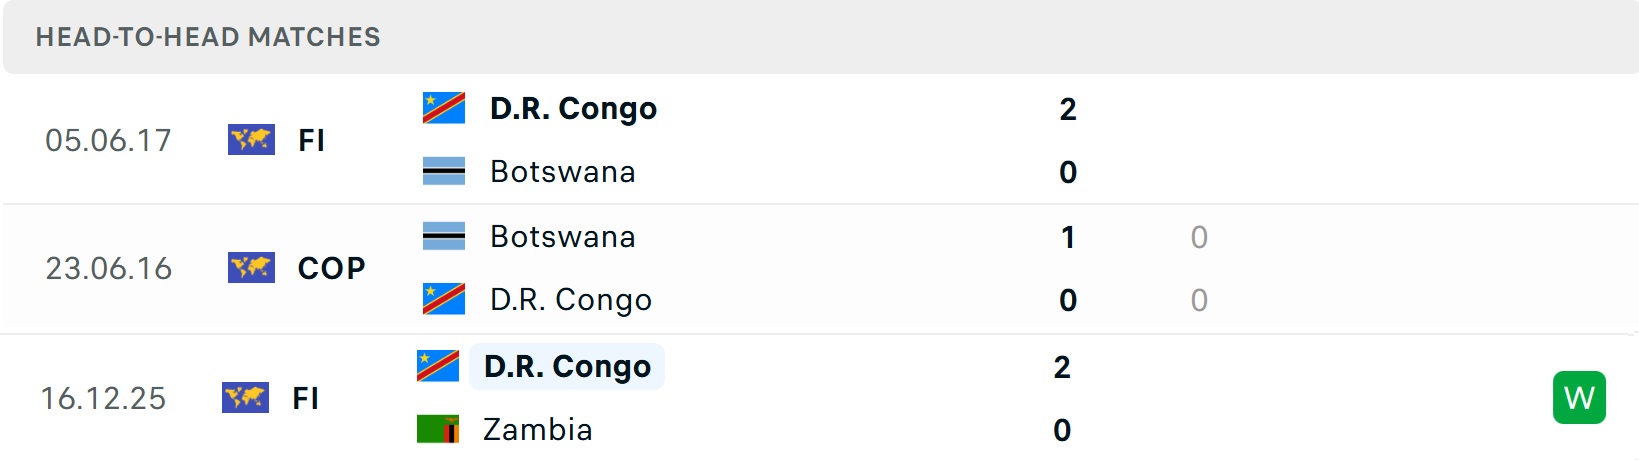1639x460 pixels.
Task: Click the Zambia flag icon
Action: 438,430
